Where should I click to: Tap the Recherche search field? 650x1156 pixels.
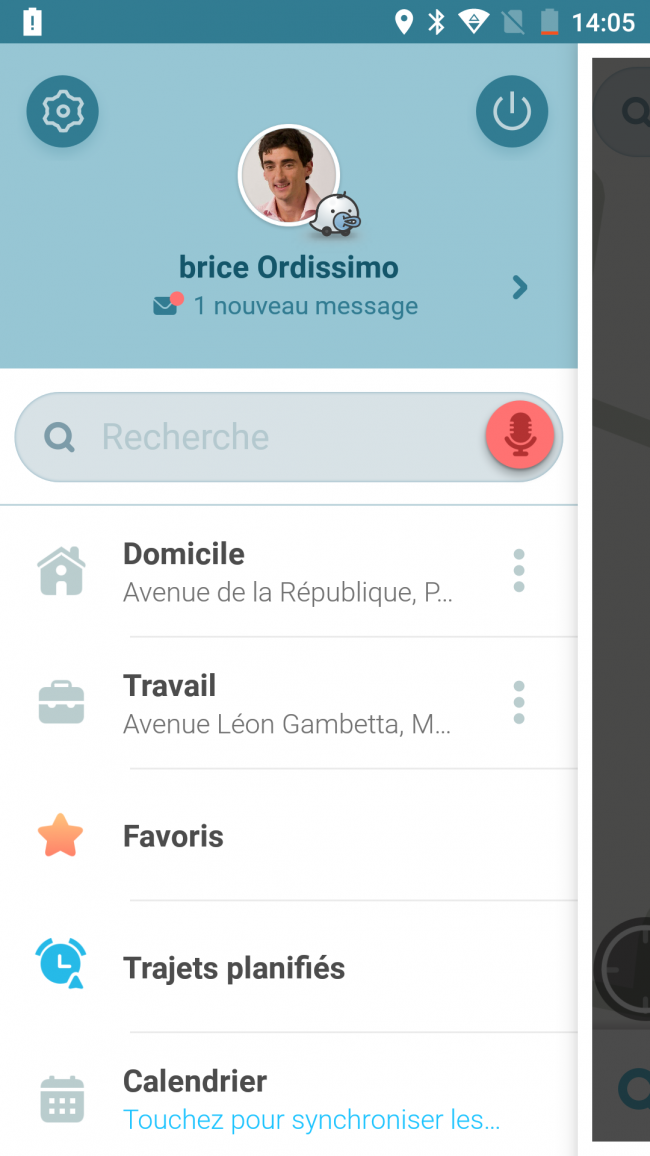(x=289, y=437)
